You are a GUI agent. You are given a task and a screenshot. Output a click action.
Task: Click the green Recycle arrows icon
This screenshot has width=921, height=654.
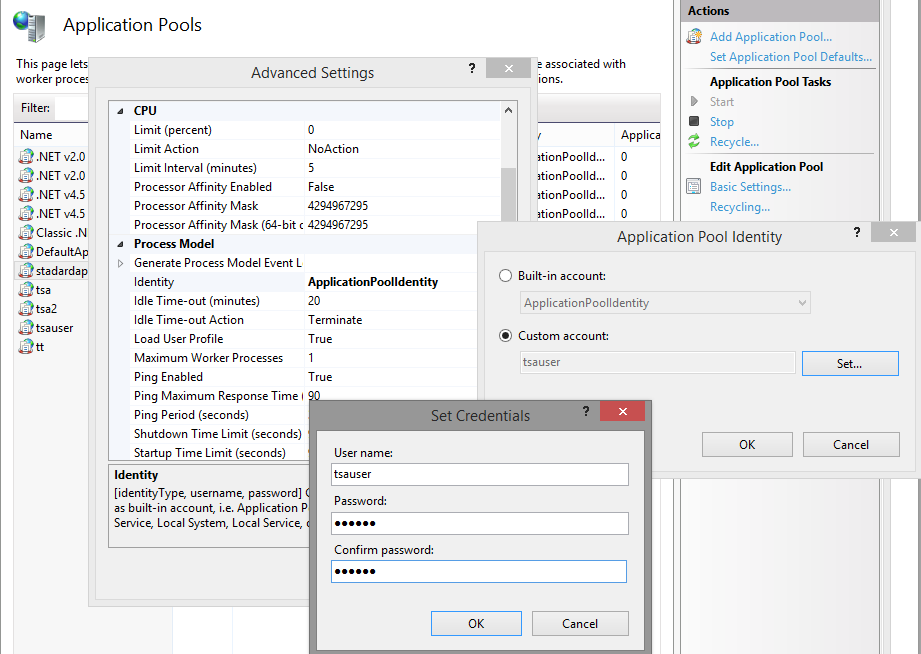(694, 141)
